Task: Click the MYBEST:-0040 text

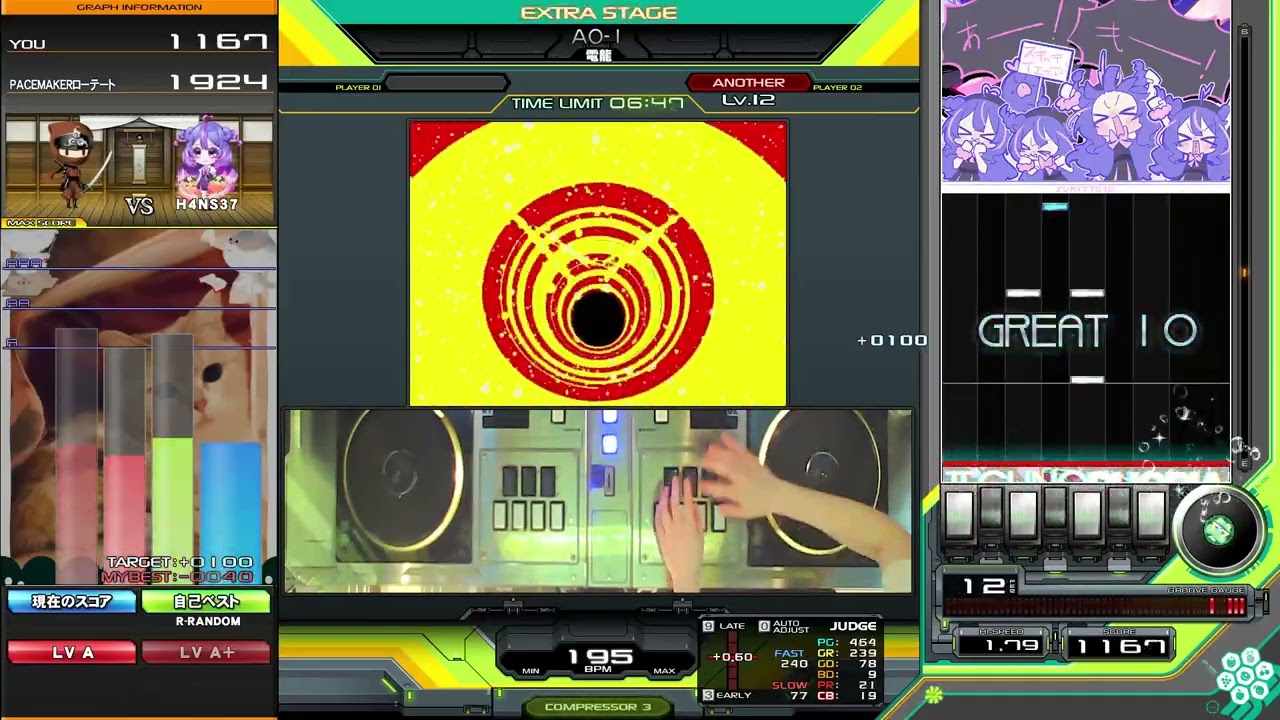Action: [177, 577]
